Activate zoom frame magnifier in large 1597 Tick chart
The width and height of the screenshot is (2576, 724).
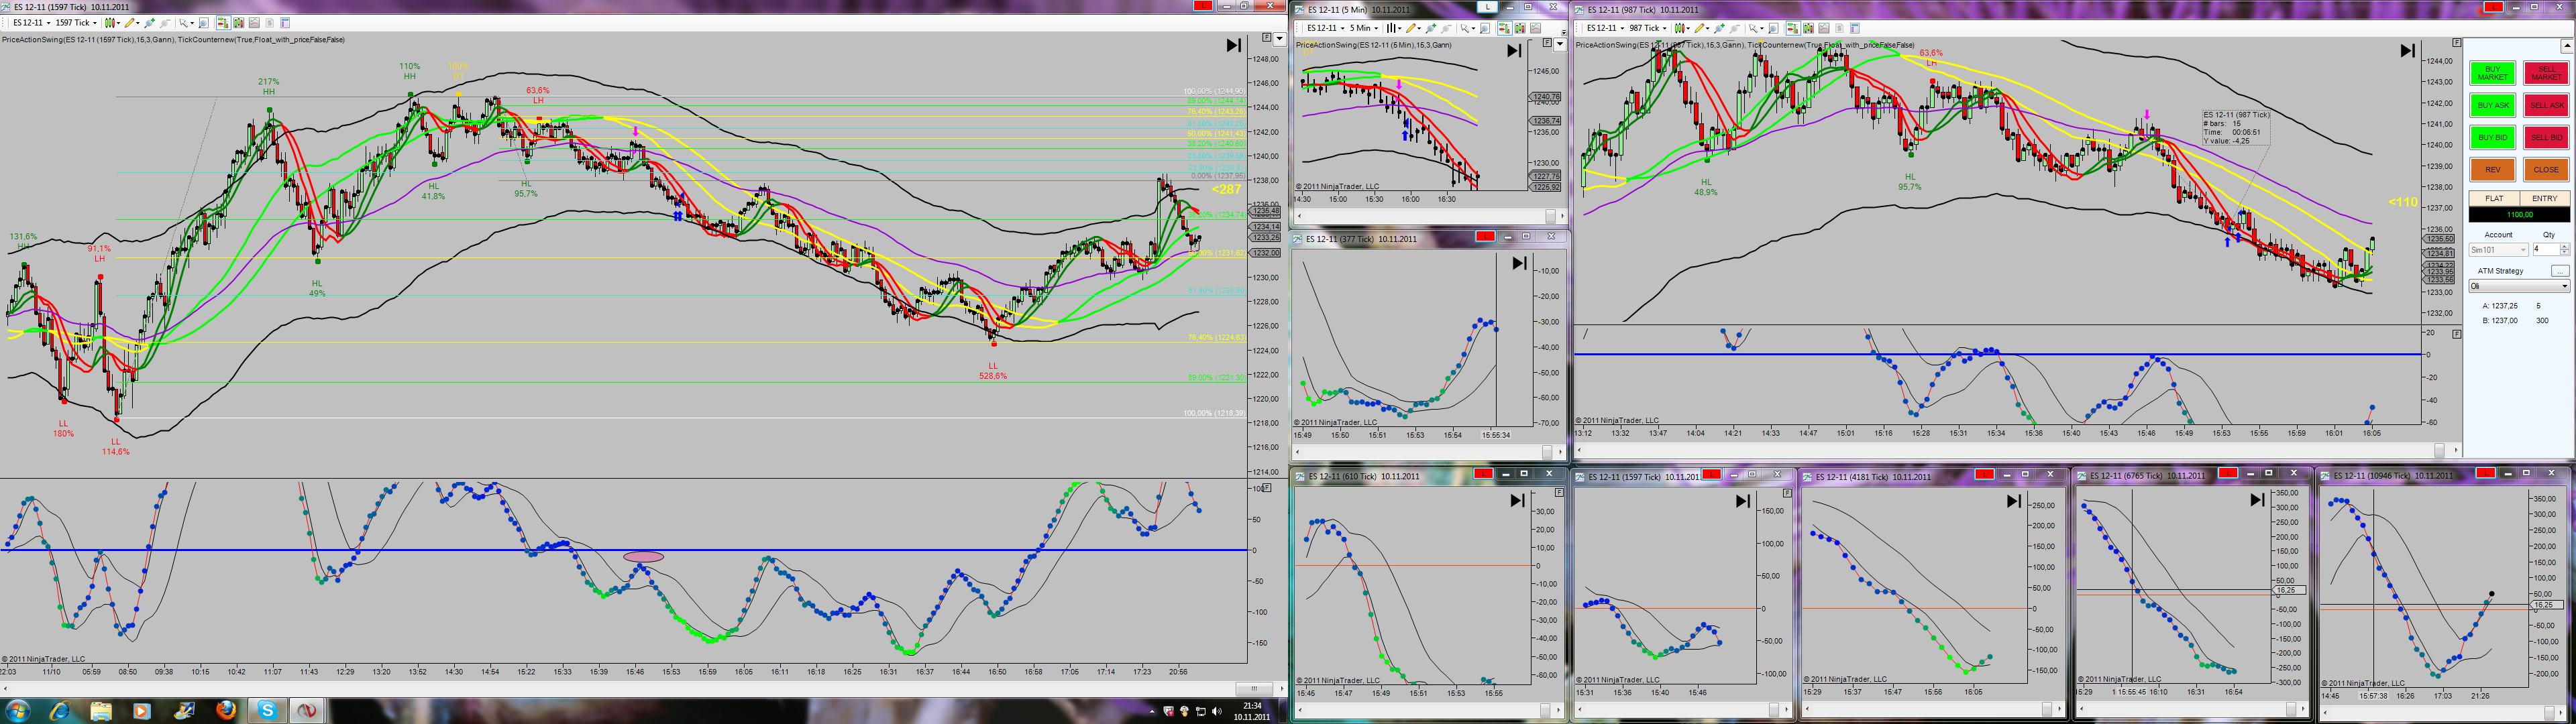(204, 23)
